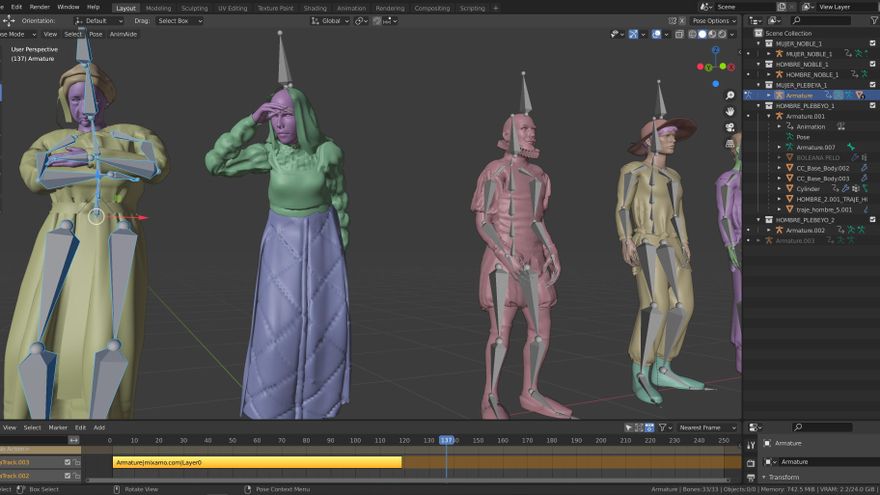
Task: Switch to the UV Editing workspace tab
Action: [x=232, y=8]
